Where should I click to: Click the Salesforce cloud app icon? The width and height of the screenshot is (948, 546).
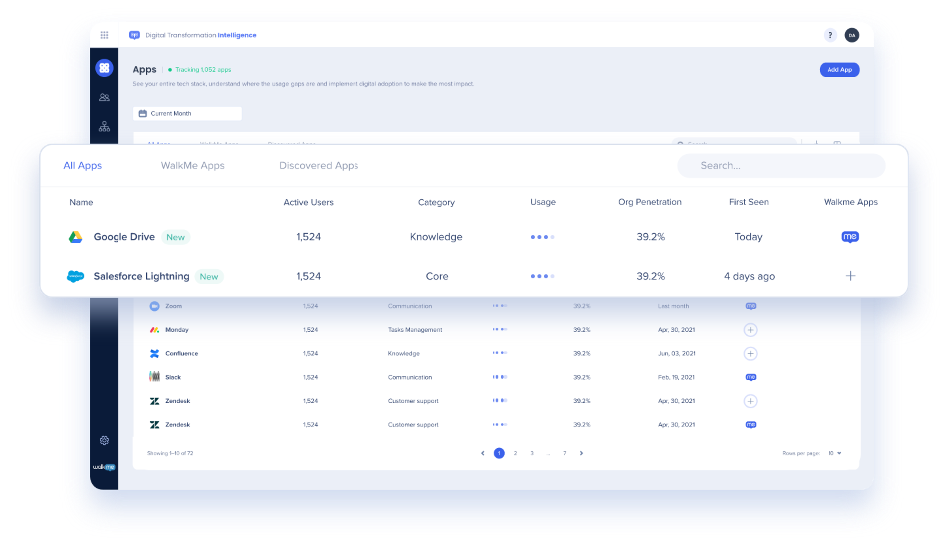pyautogui.click(x=76, y=276)
